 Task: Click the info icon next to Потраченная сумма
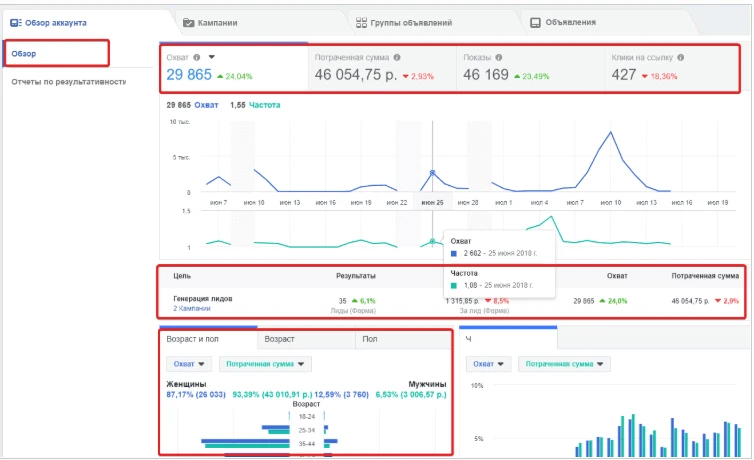[397, 57]
